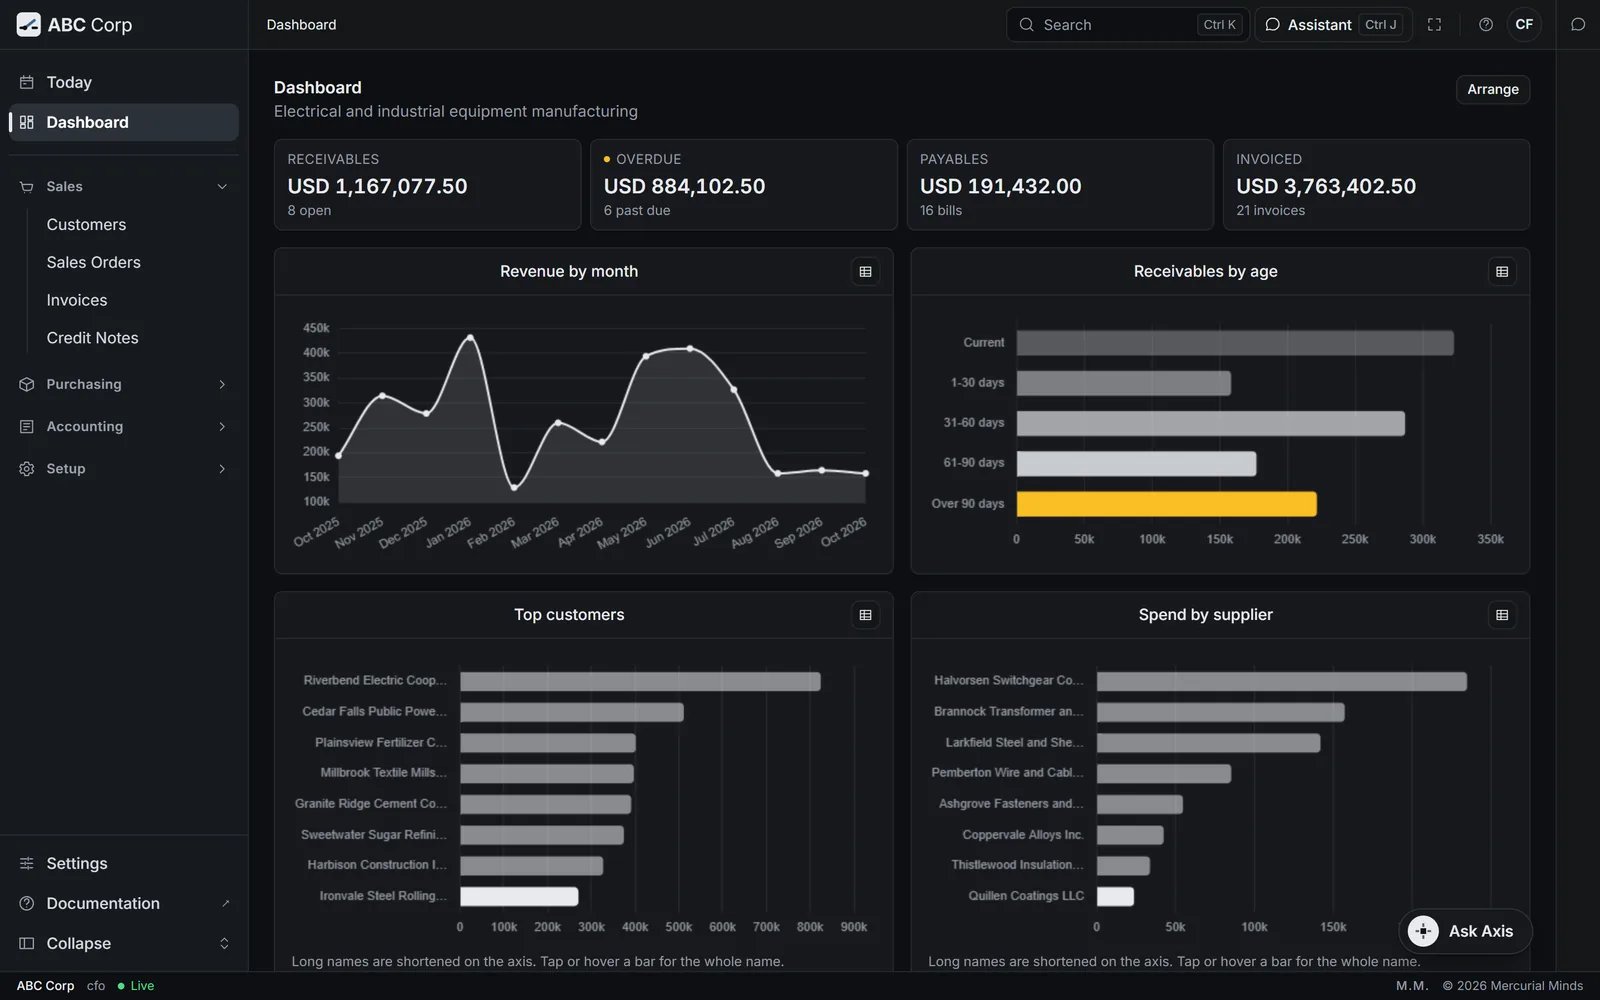Image resolution: width=1600 pixels, height=1000 pixels.
Task: Click the Settings sliders icon
Action: click(x=27, y=863)
